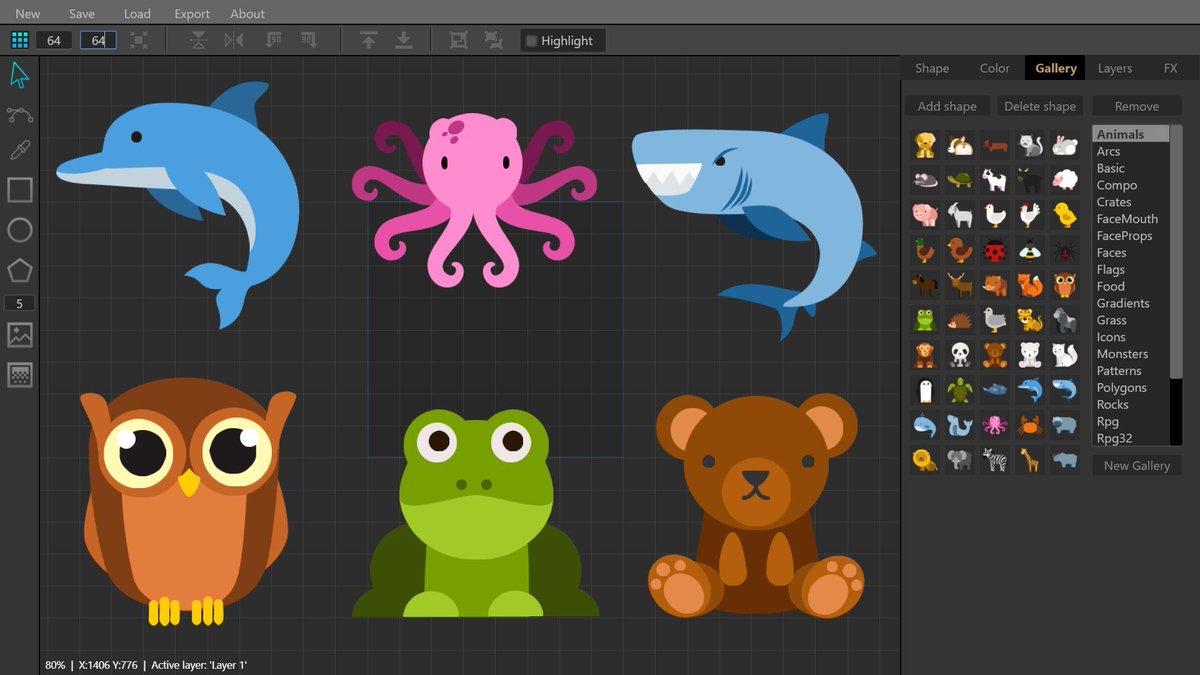1200x675 pixels.
Task: Click the checkered image tool icon
Action: tap(19, 375)
